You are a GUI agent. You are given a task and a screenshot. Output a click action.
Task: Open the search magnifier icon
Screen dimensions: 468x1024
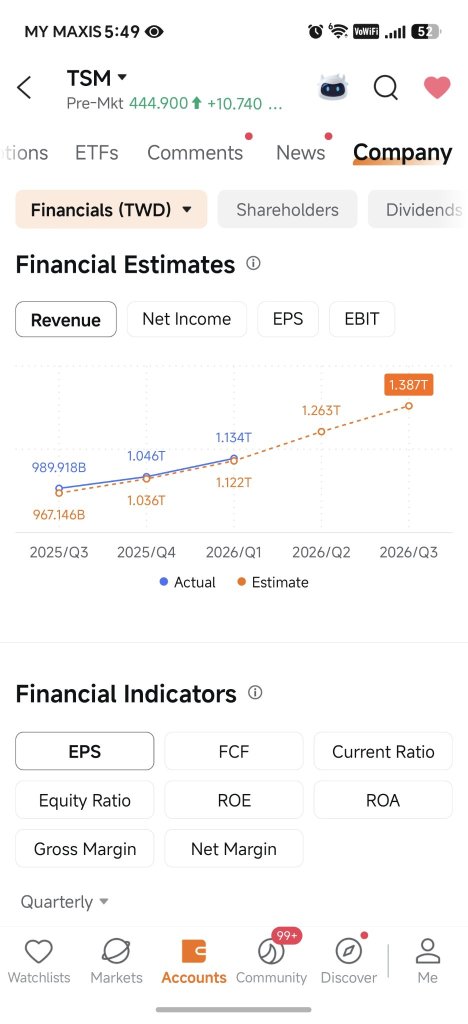386,88
